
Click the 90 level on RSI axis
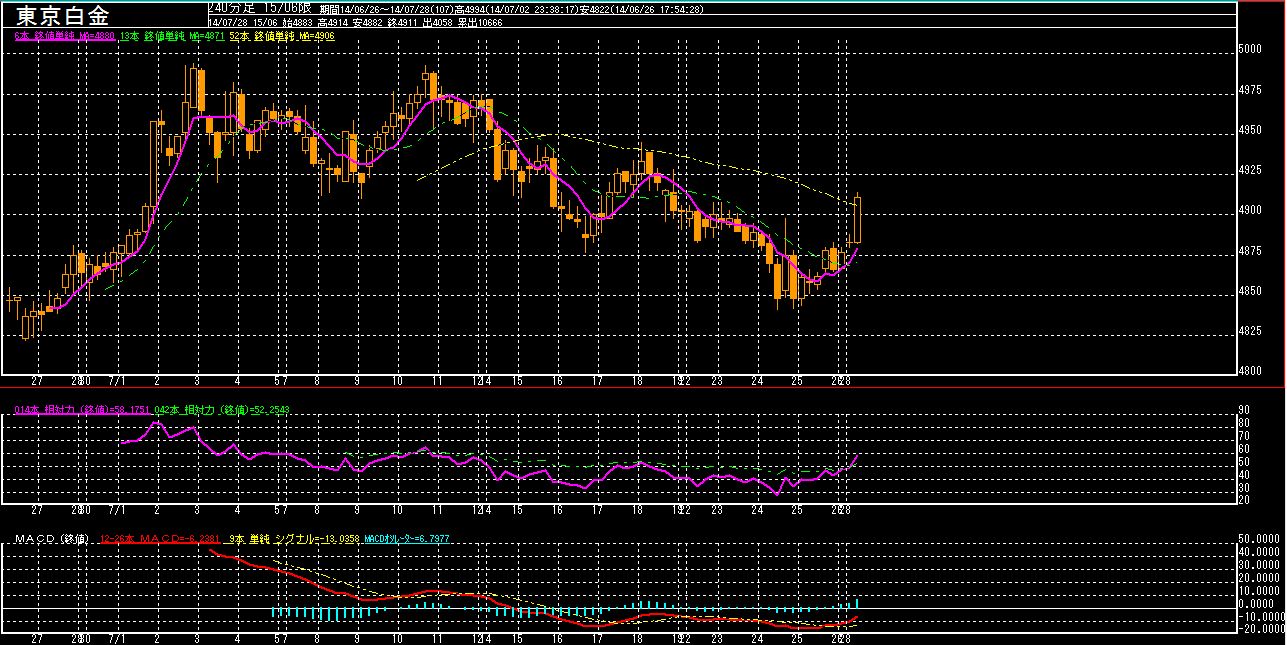[1243, 410]
